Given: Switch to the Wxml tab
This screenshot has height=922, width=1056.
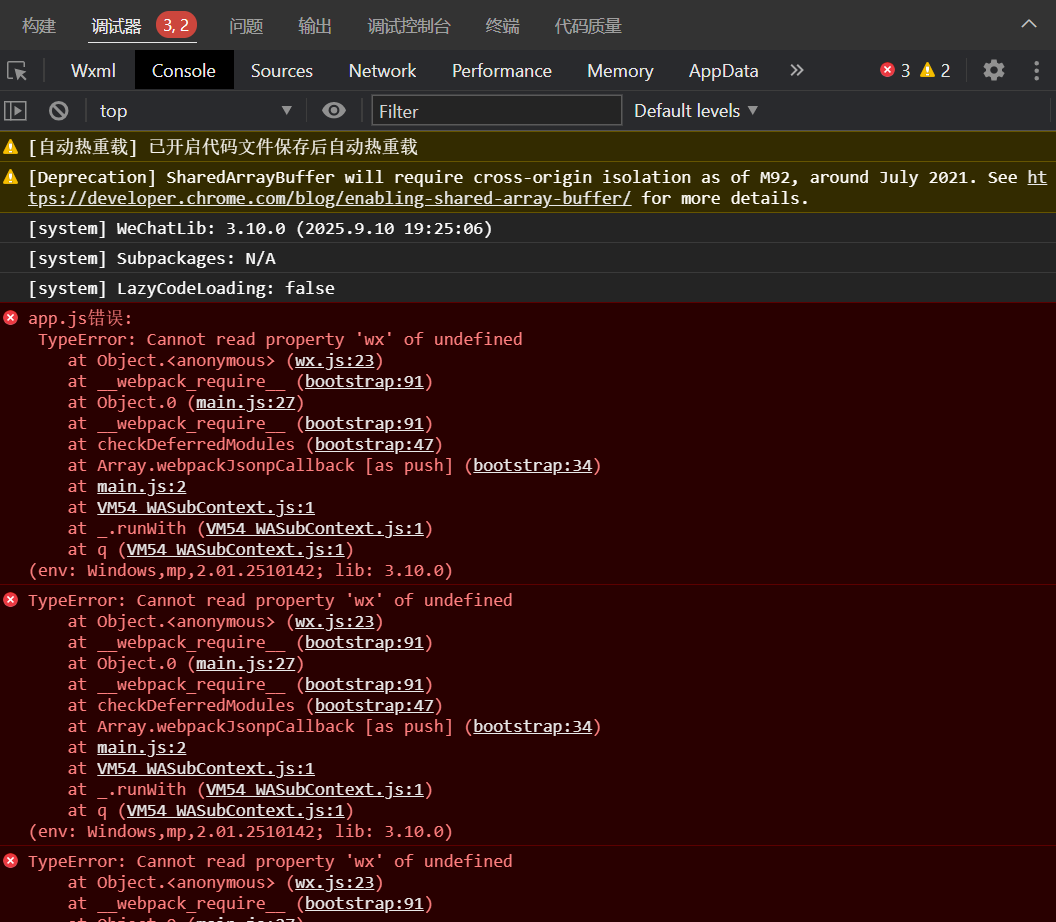Looking at the screenshot, I should (93, 71).
